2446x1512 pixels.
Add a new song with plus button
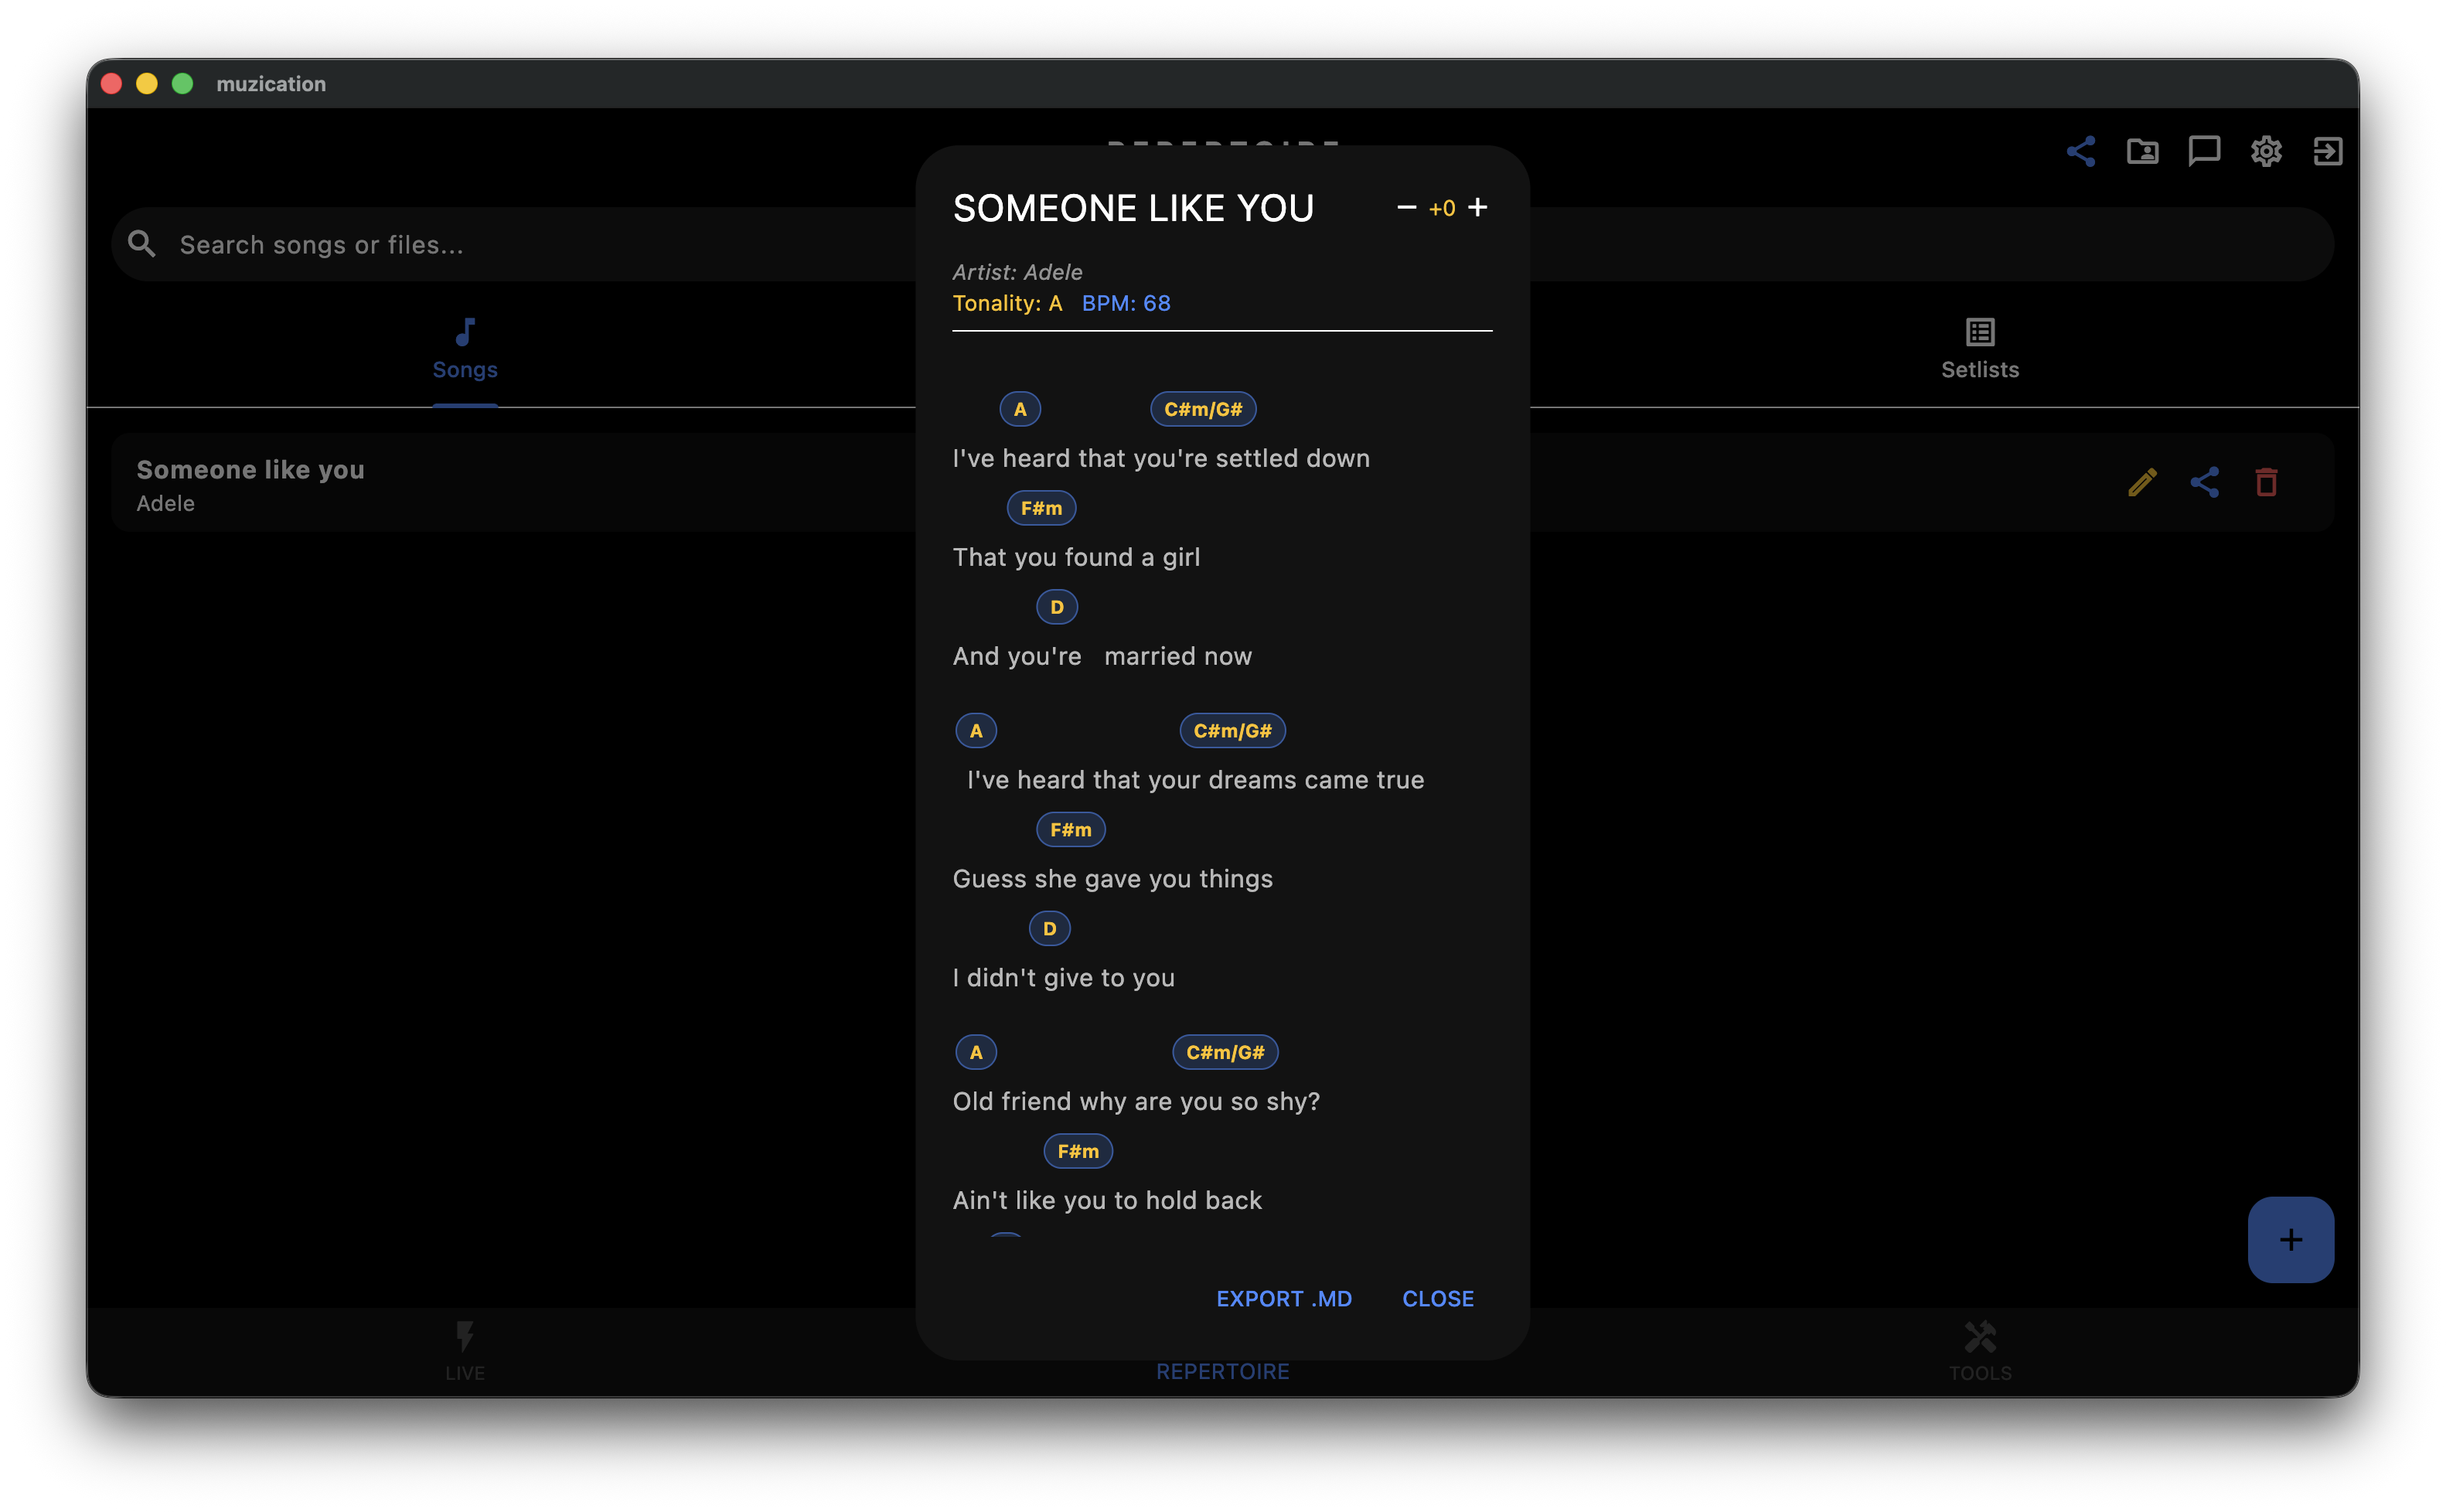[x=2290, y=1240]
